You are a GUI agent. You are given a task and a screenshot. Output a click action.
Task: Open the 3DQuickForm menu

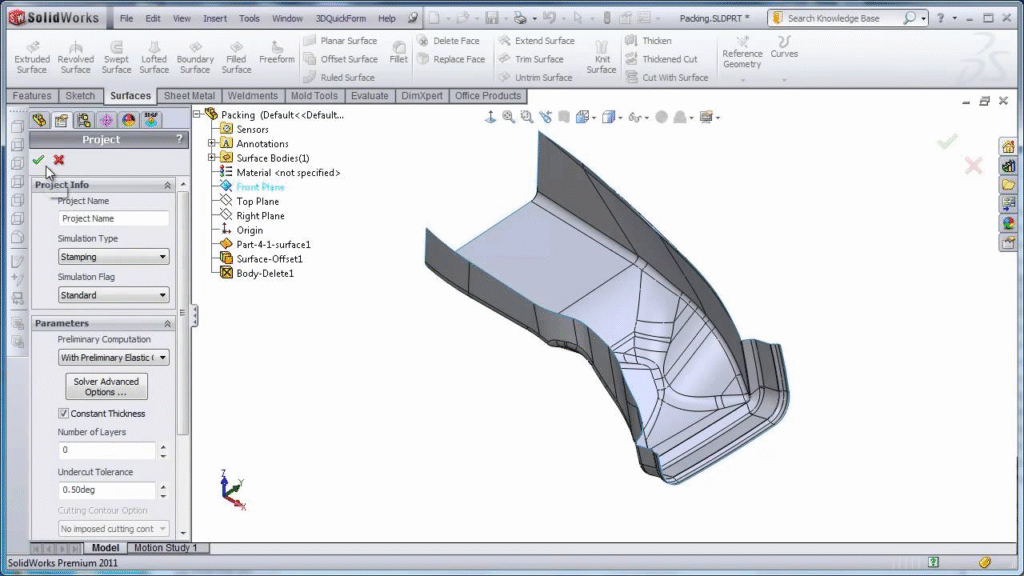click(342, 18)
